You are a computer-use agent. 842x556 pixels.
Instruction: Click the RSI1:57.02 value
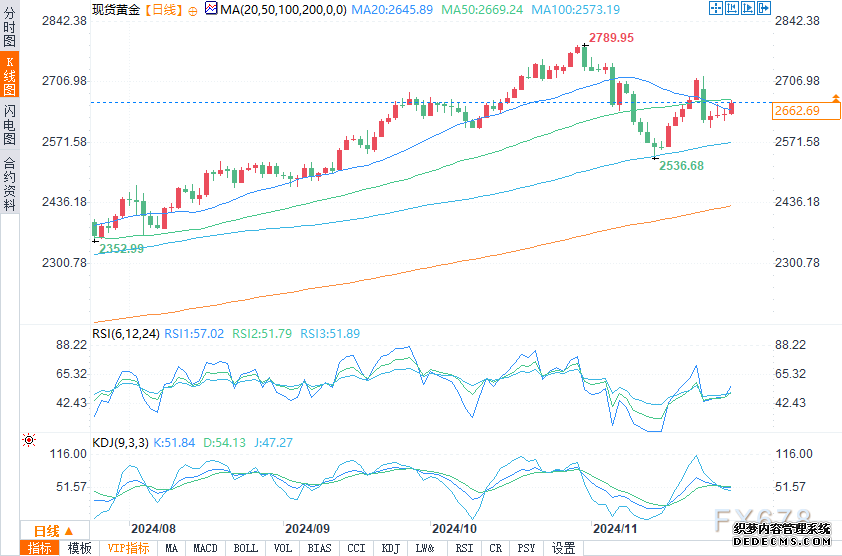coord(194,334)
